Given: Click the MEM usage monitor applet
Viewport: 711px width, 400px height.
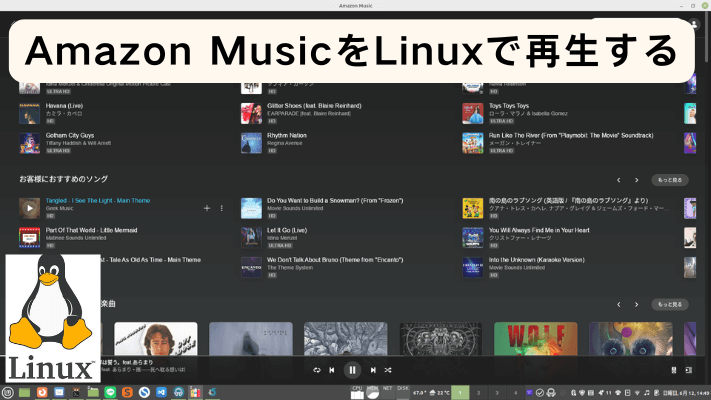Looking at the screenshot, I should click(372, 392).
